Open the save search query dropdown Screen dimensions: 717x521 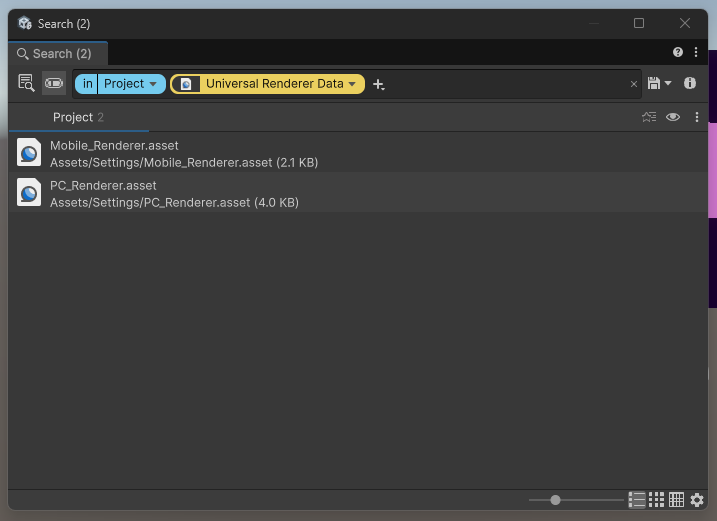pos(660,84)
